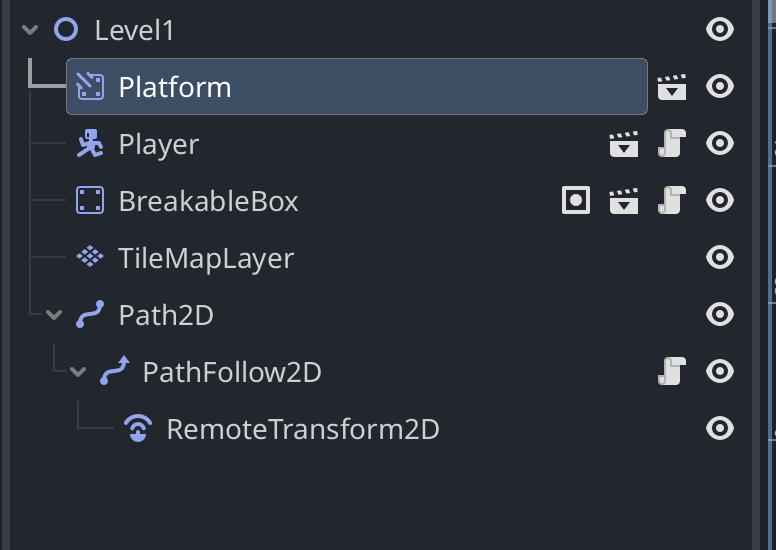Open the Player scene instance icon

(x=624, y=145)
